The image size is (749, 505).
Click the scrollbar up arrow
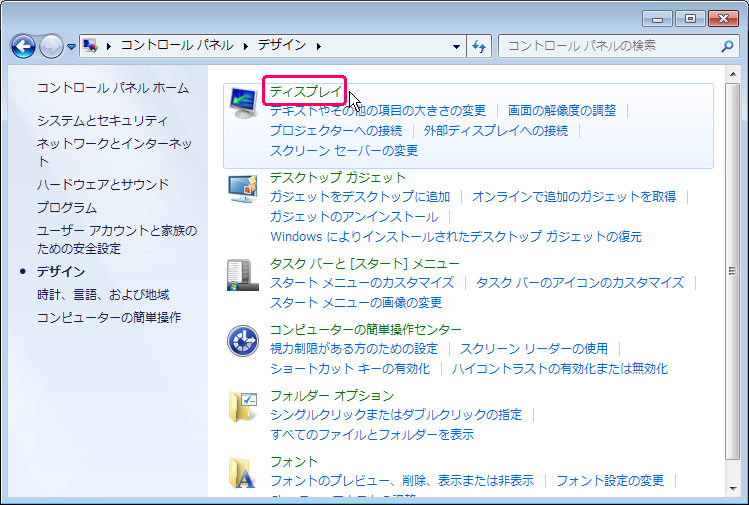coord(732,74)
